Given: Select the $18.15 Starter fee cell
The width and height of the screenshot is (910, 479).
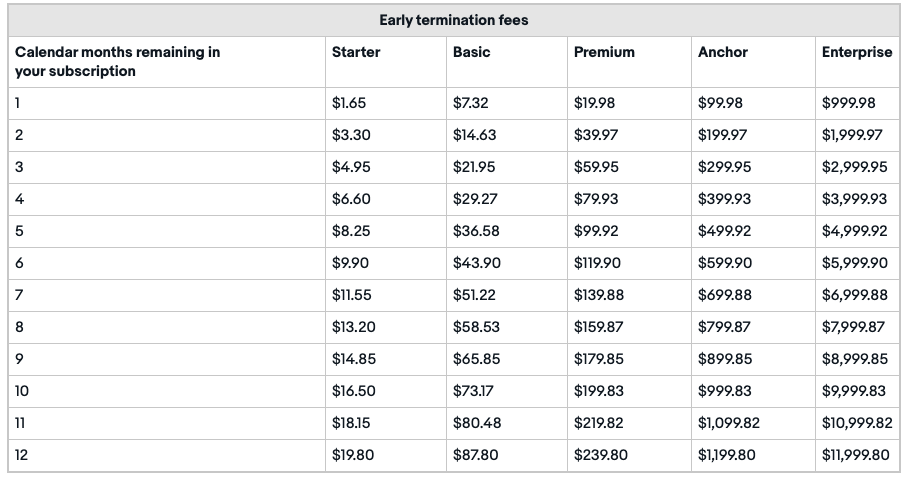Looking at the screenshot, I should click(x=351, y=423).
